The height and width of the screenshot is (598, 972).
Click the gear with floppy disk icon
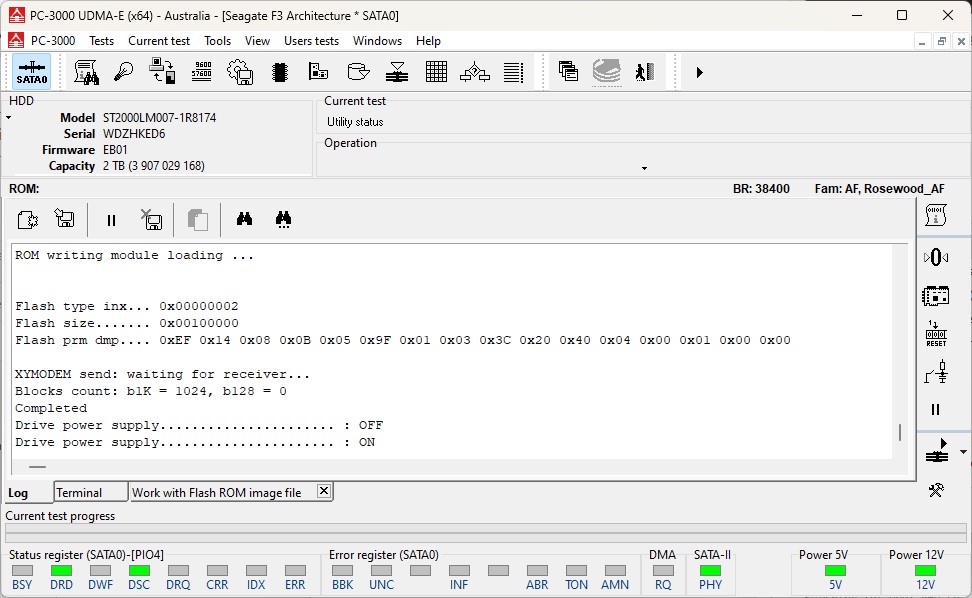240,72
